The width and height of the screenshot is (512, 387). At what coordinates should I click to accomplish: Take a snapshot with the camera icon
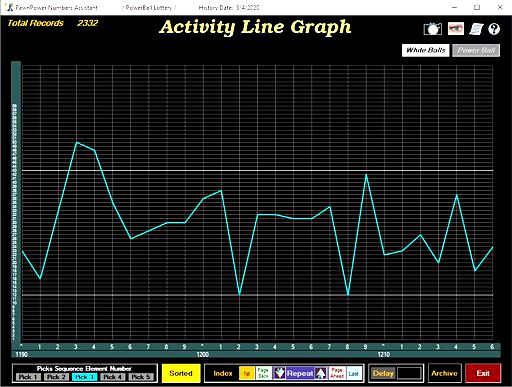(x=433, y=29)
